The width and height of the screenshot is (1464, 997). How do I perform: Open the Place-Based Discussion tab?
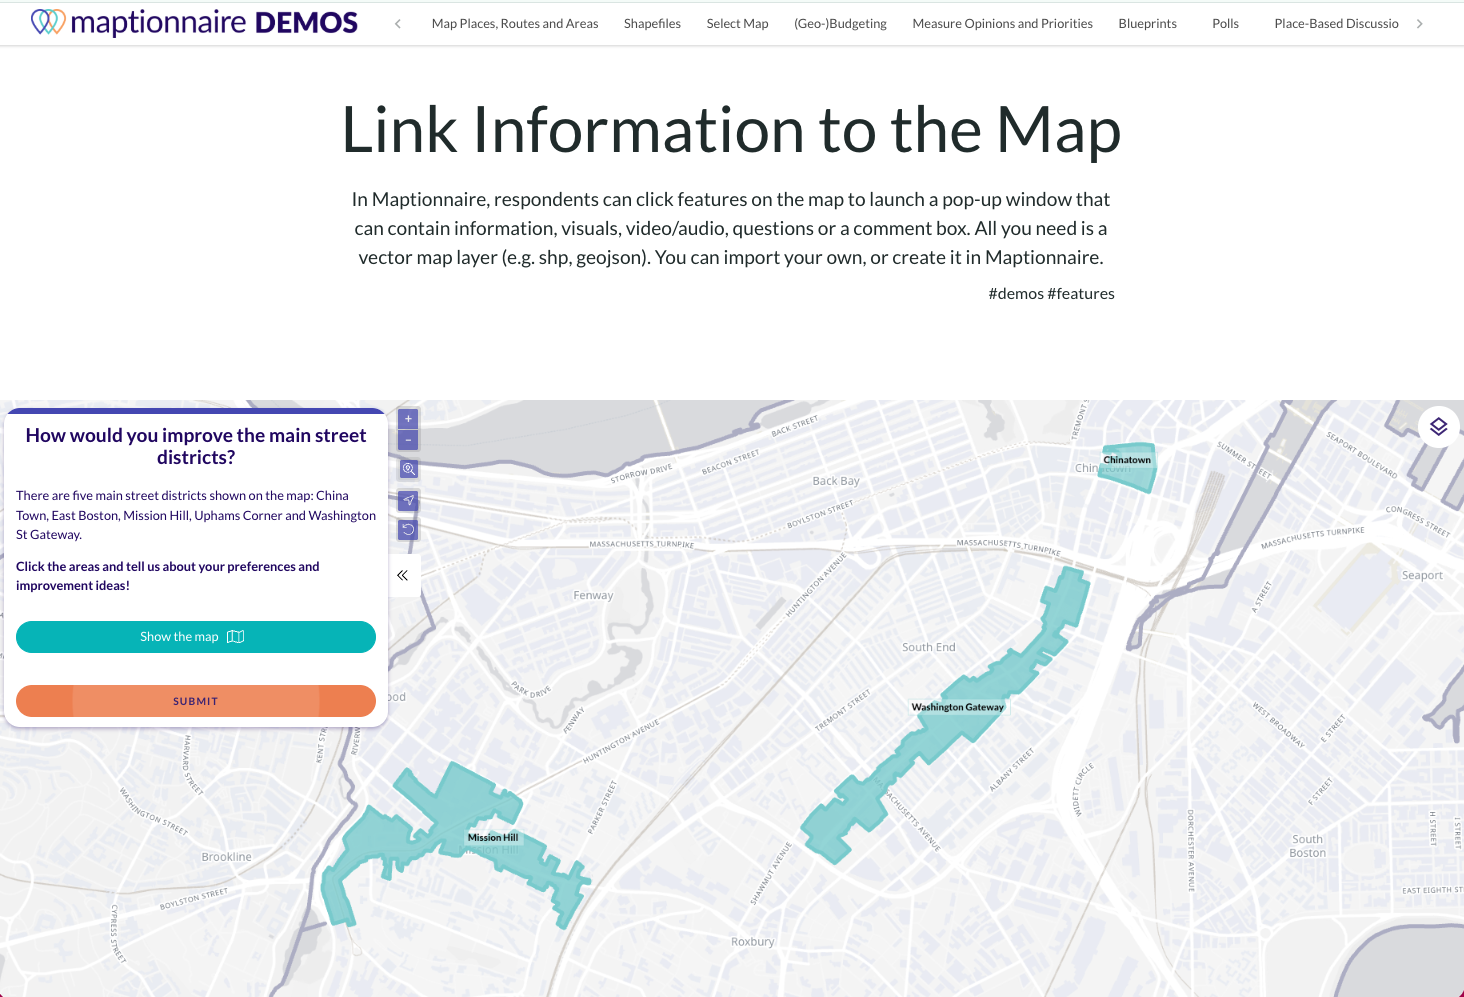point(1336,23)
